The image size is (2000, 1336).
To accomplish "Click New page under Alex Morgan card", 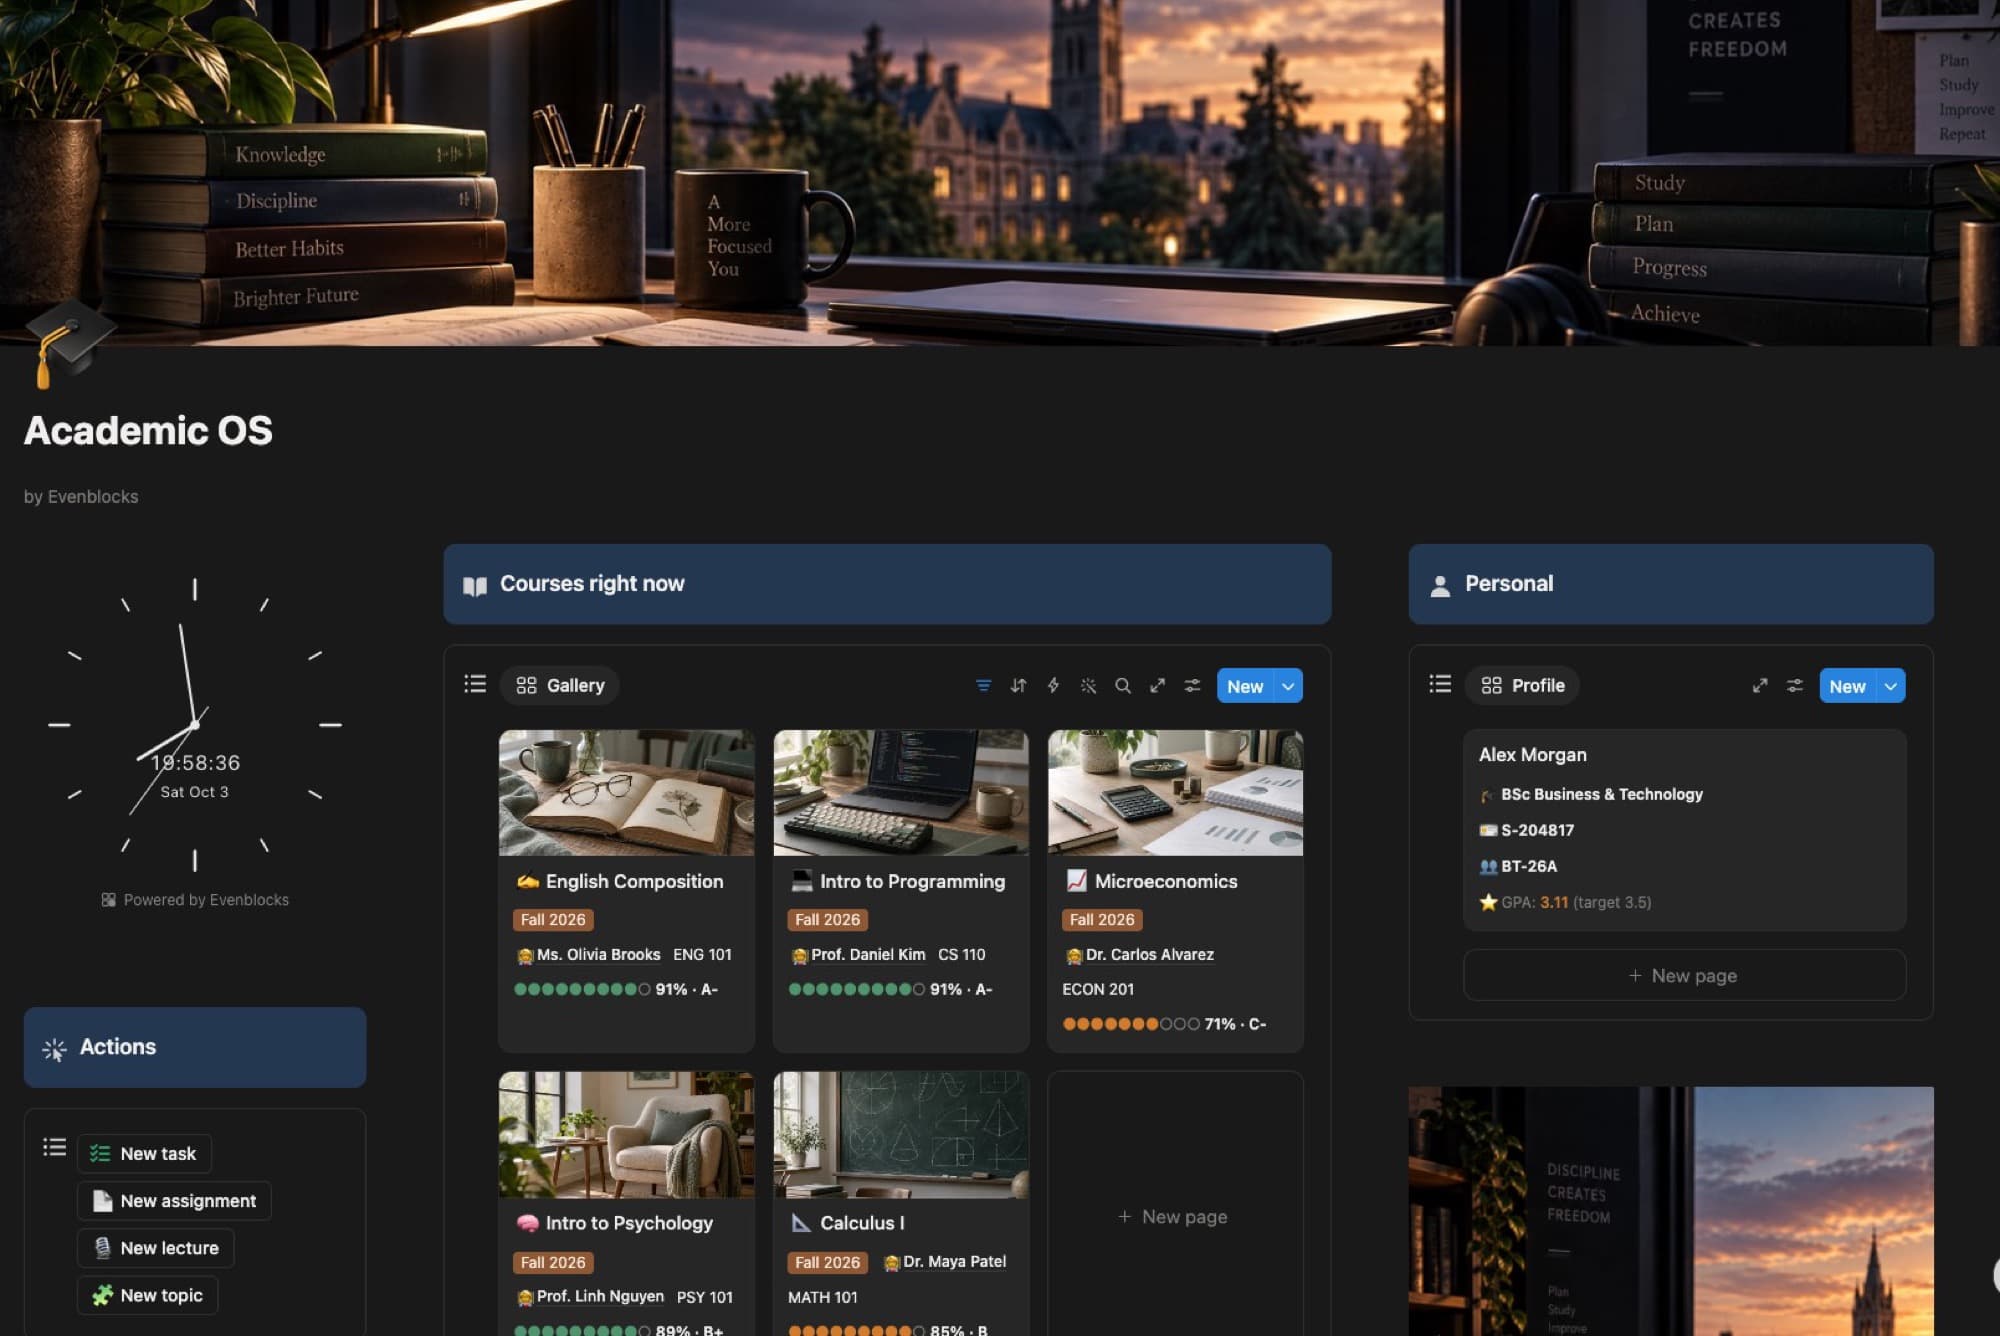I will click(1684, 975).
